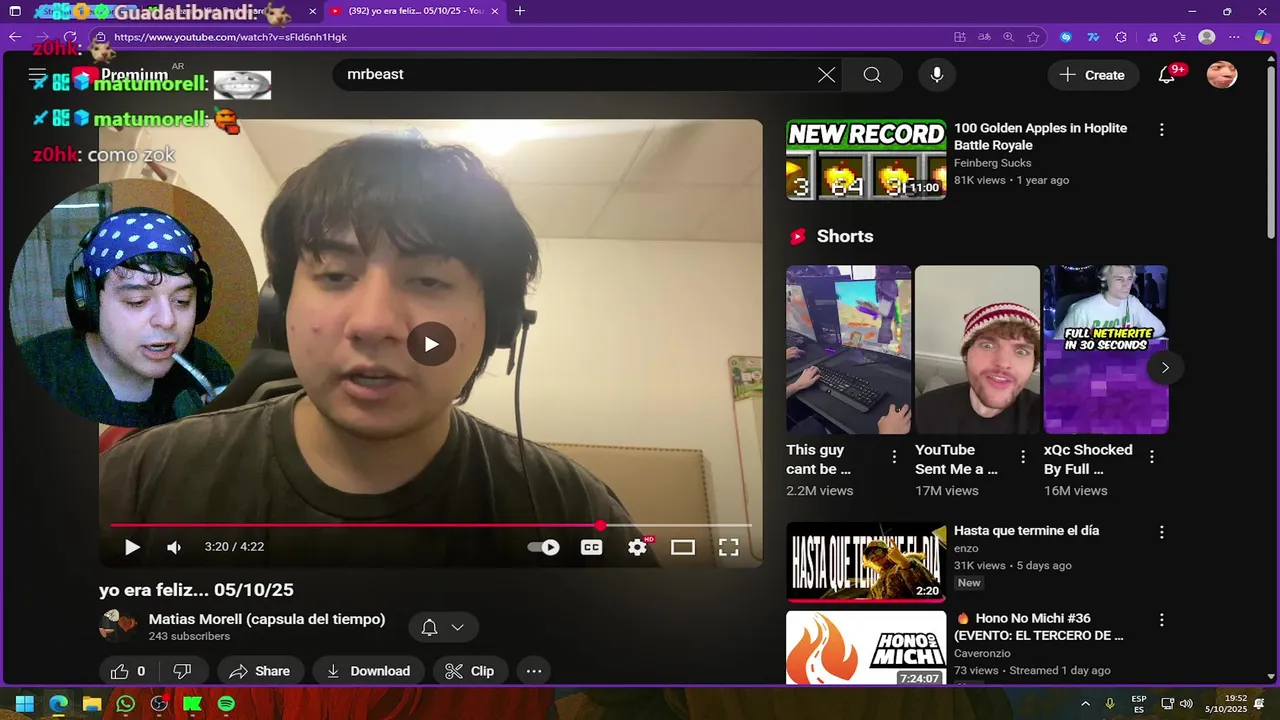Click the Clip button

[470, 671]
